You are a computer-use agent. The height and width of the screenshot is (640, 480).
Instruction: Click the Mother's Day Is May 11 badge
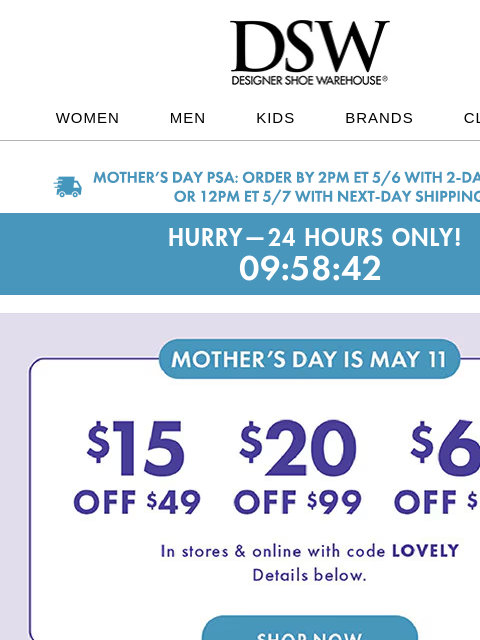(x=309, y=359)
